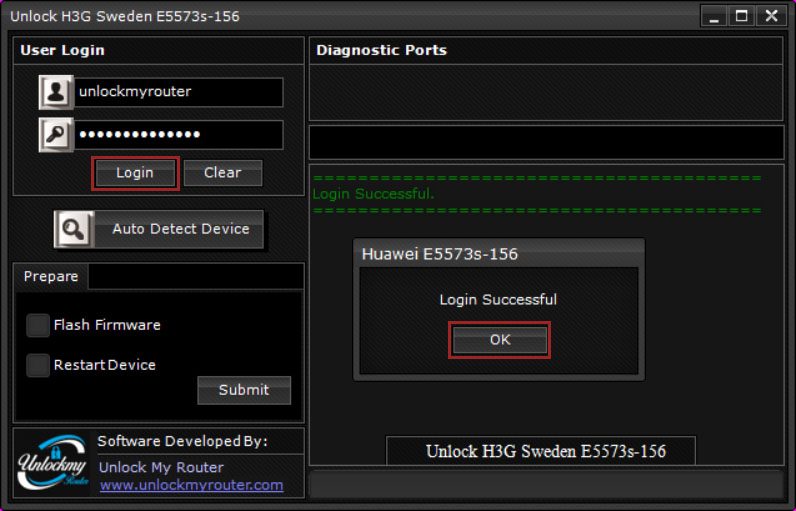
Task: Click the magnifier icon on Auto Detect Device
Action: [74, 229]
